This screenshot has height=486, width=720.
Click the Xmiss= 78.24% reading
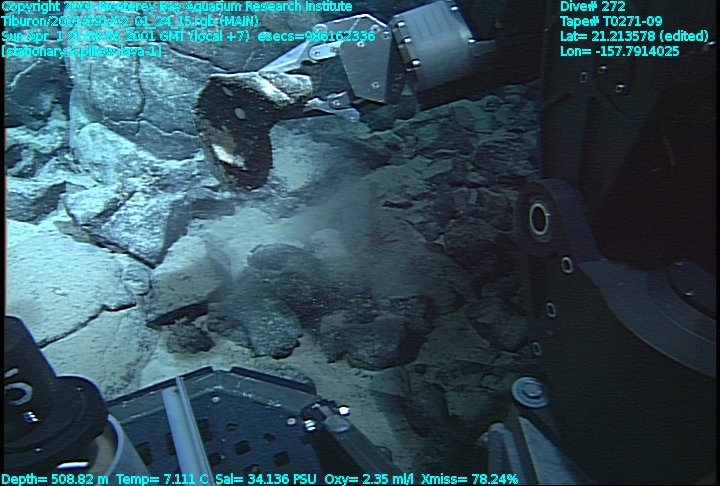coord(470,478)
